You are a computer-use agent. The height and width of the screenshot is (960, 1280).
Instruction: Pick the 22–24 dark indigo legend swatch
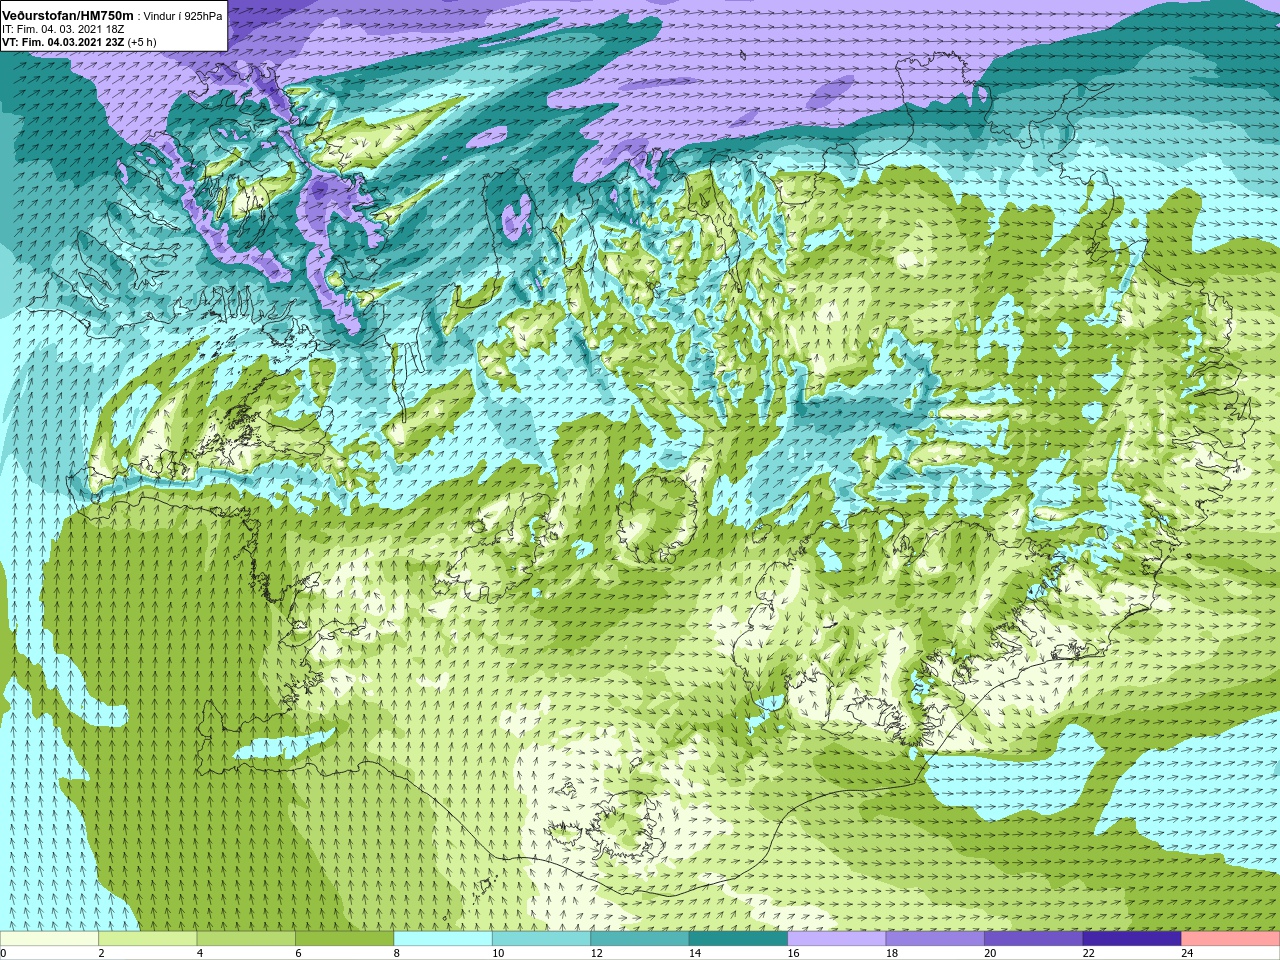pyautogui.click(x=1132, y=939)
